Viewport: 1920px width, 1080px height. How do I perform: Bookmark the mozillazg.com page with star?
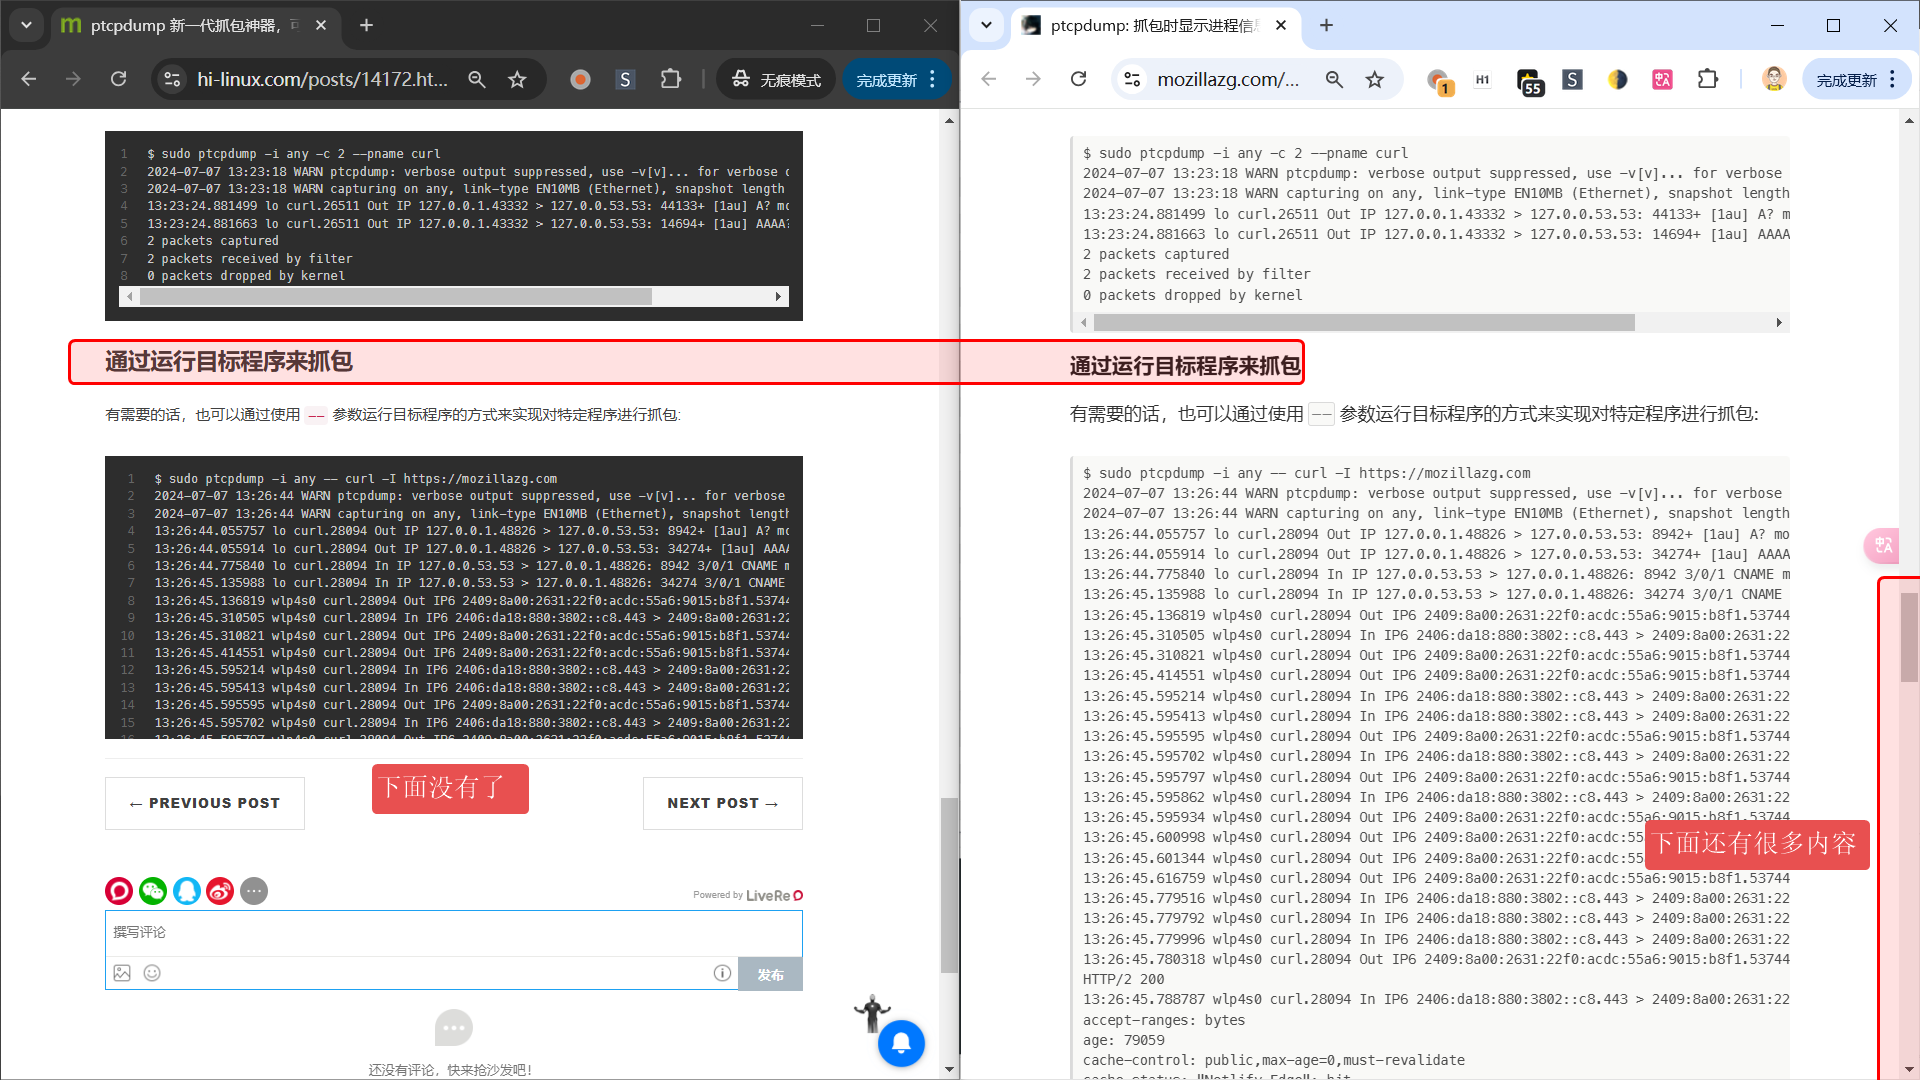click(1375, 79)
